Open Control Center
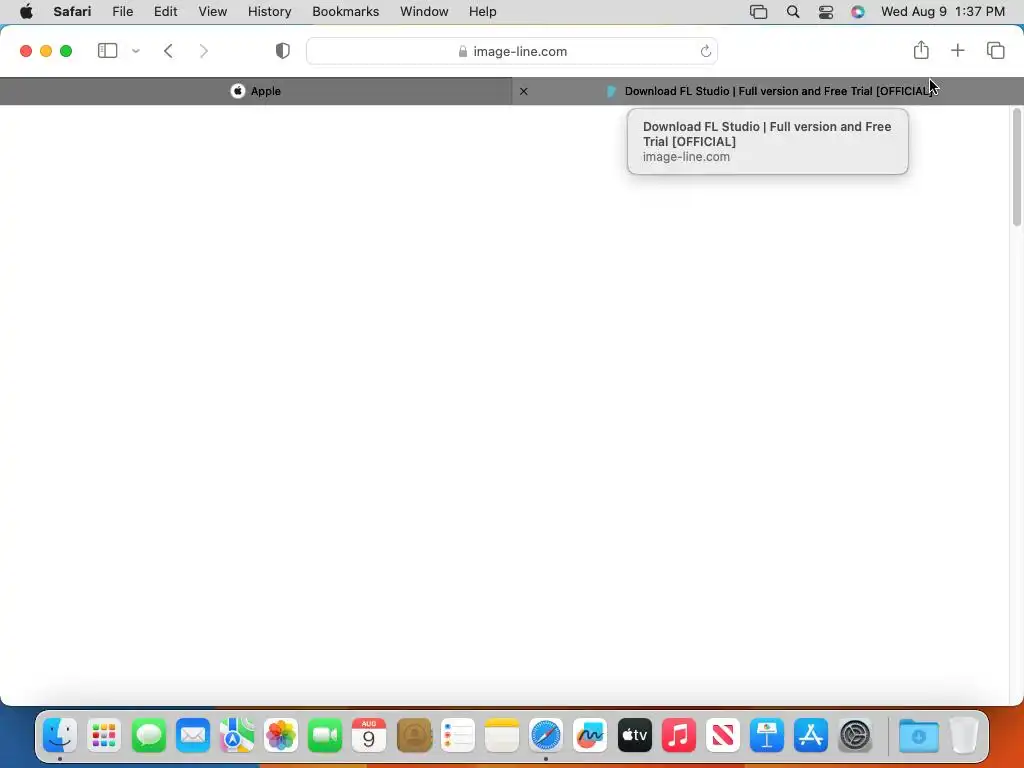The width and height of the screenshot is (1024, 768). [825, 12]
